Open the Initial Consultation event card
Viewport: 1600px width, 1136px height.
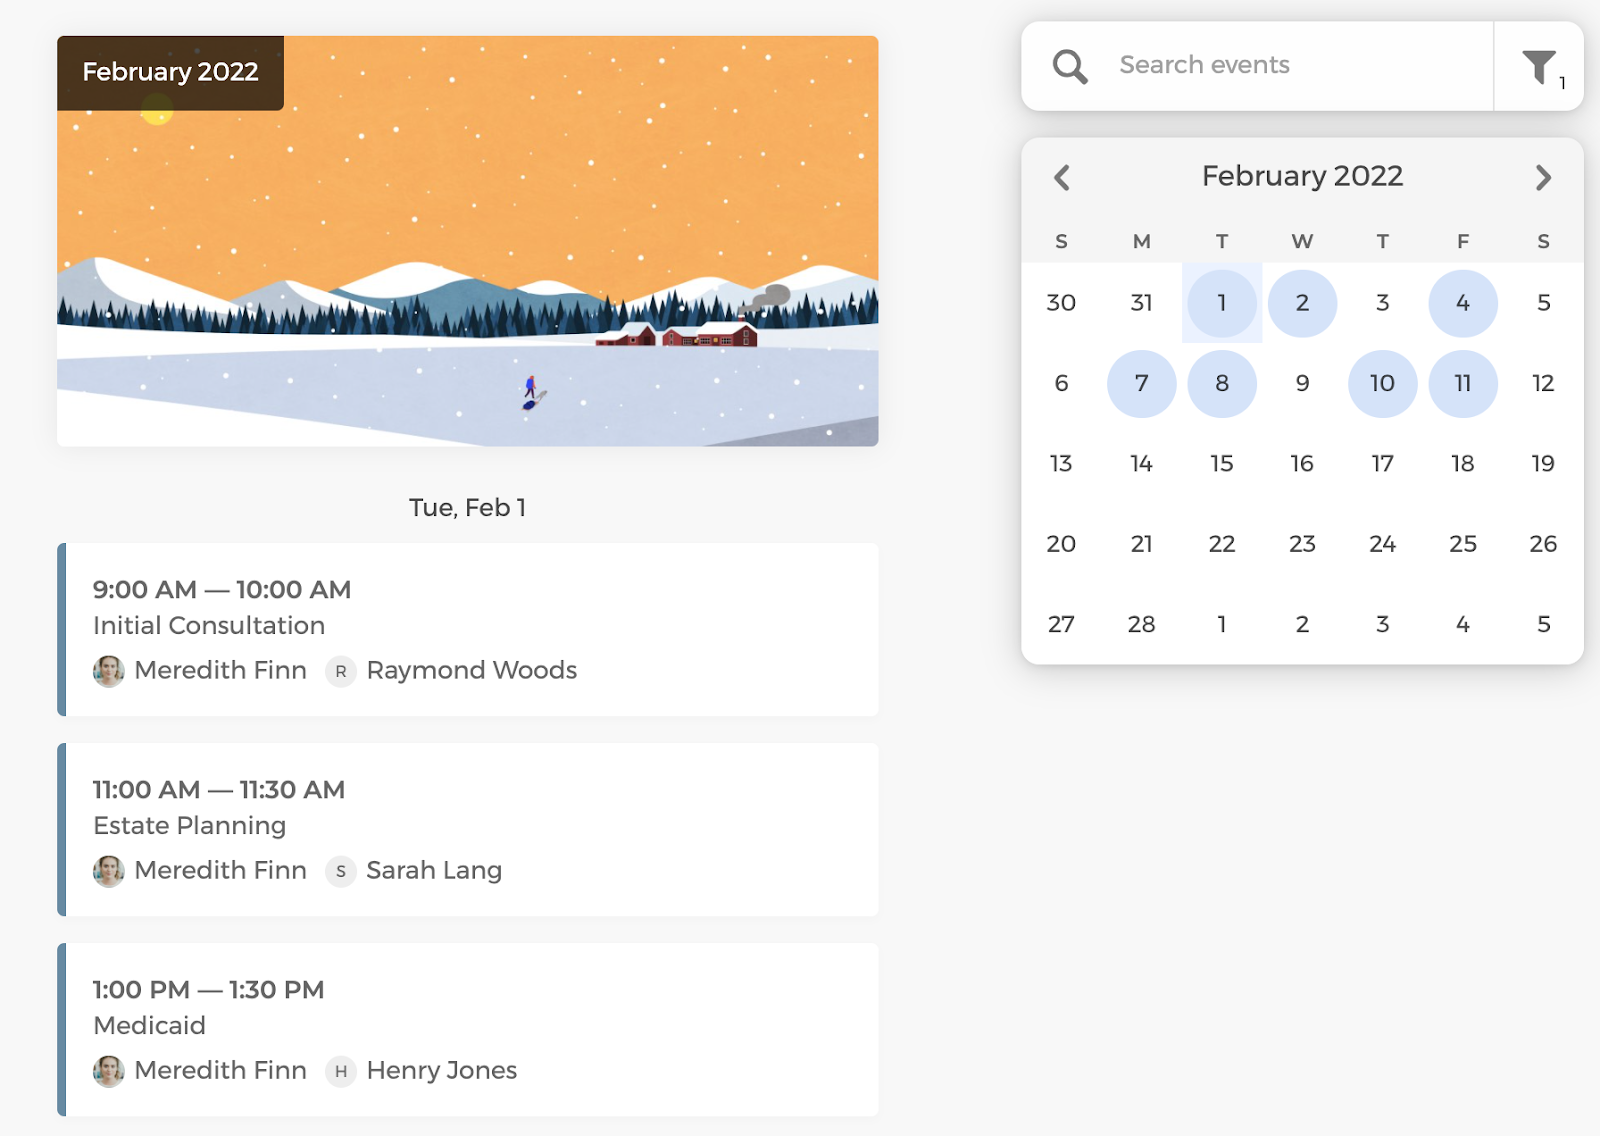click(x=468, y=628)
